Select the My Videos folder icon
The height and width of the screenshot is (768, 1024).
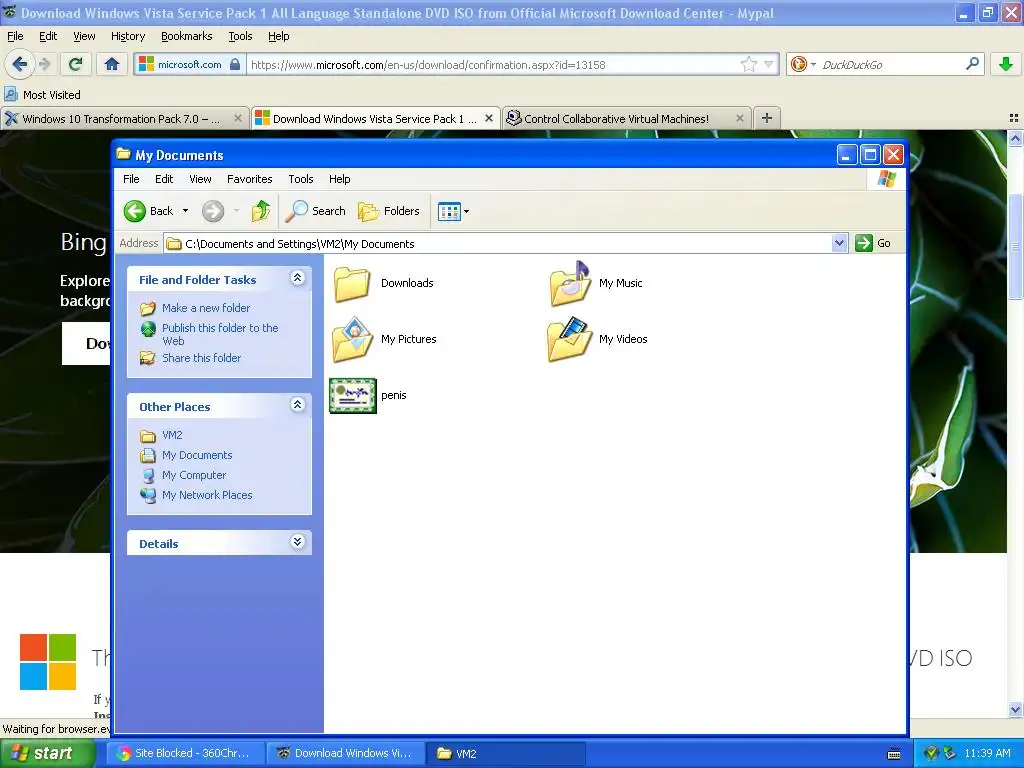click(x=569, y=339)
